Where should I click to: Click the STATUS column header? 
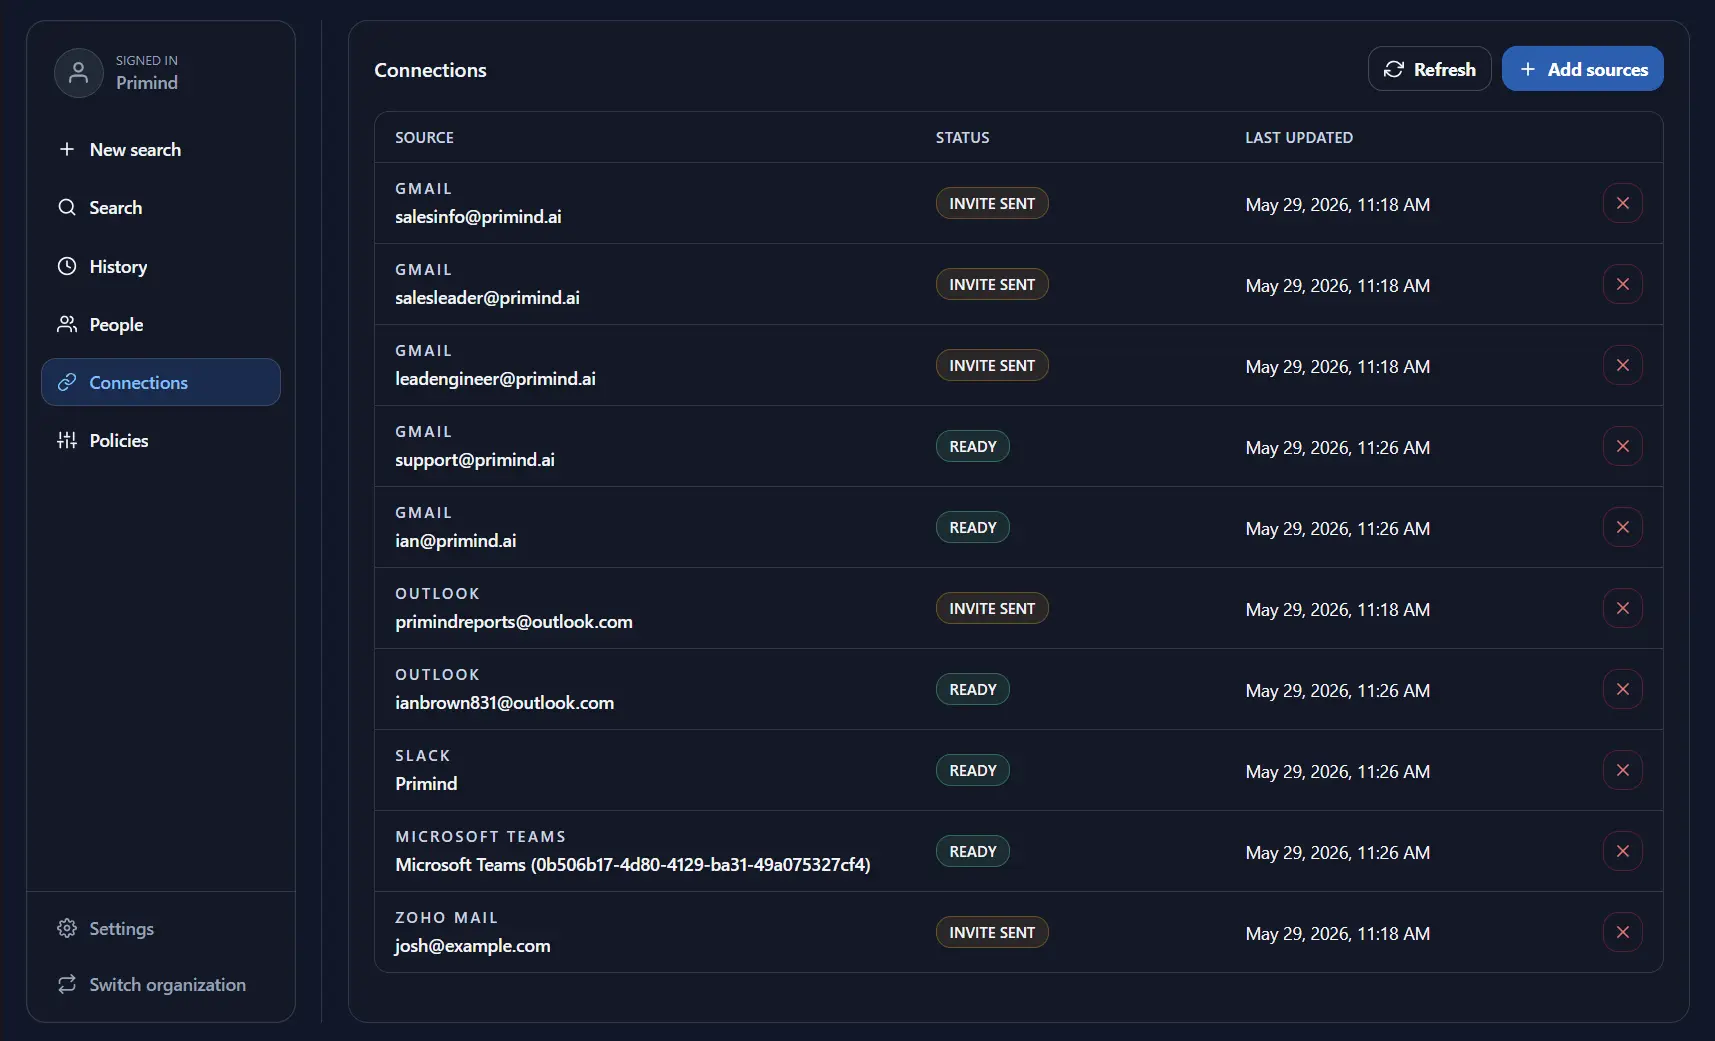pyautogui.click(x=962, y=137)
